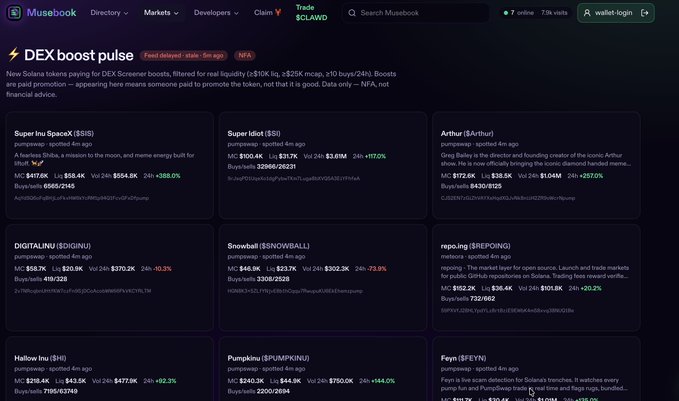The image size is (679, 401).
Task: Click Arthur Vol 24h $1.04M
Action: click(540, 176)
